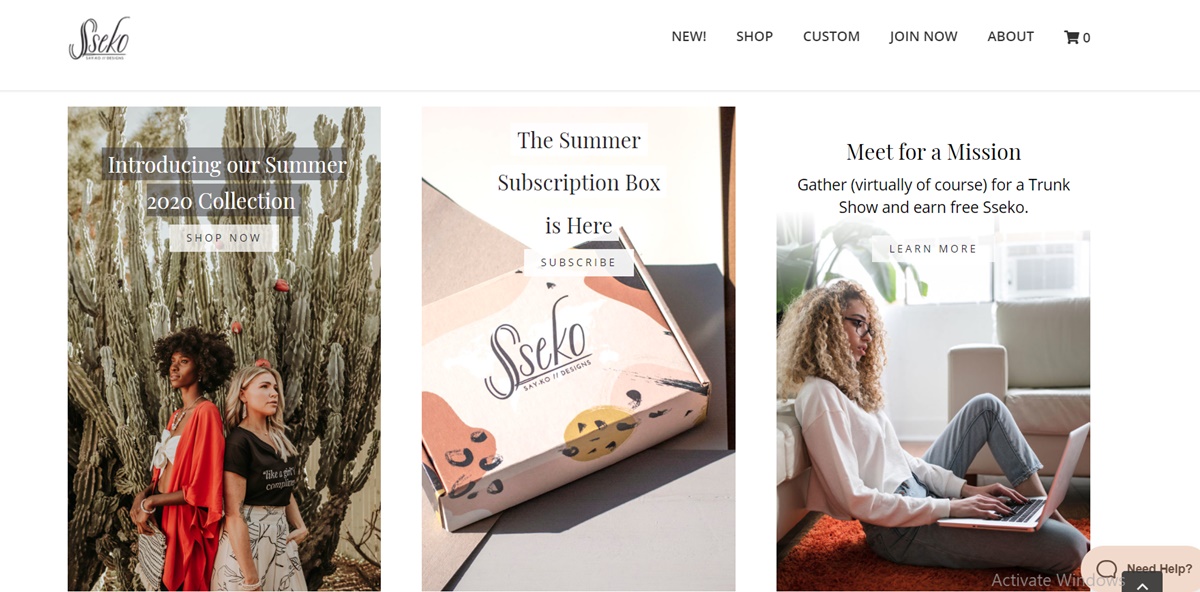1200x592 pixels.
Task: Click the Sseko logo in header
Action: [99, 38]
